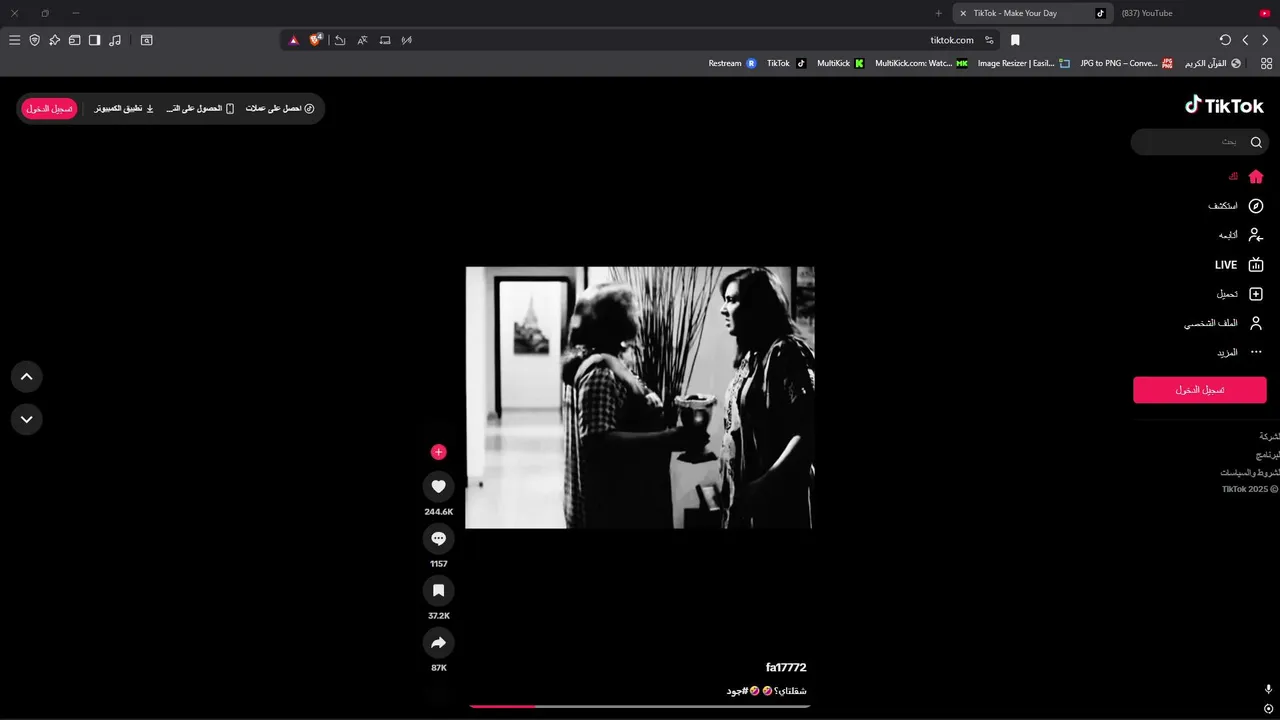Toggle the bookmark for this page
Image resolution: width=1280 pixels, height=720 pixels.
tap(1015, 40)
